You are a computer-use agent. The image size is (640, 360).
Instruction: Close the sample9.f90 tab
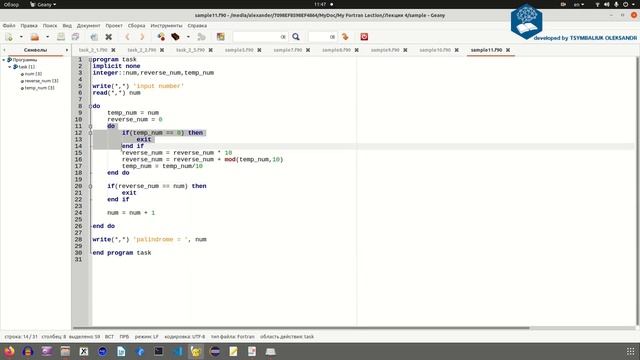pos(405,50)
